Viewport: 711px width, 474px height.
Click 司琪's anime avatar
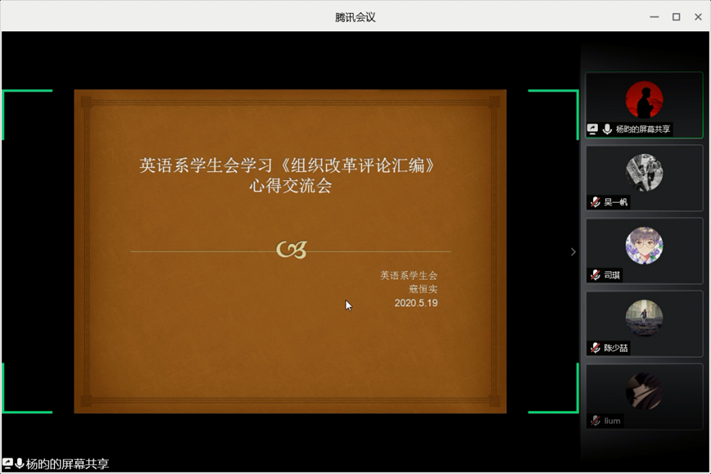click(x=644, y=245)
